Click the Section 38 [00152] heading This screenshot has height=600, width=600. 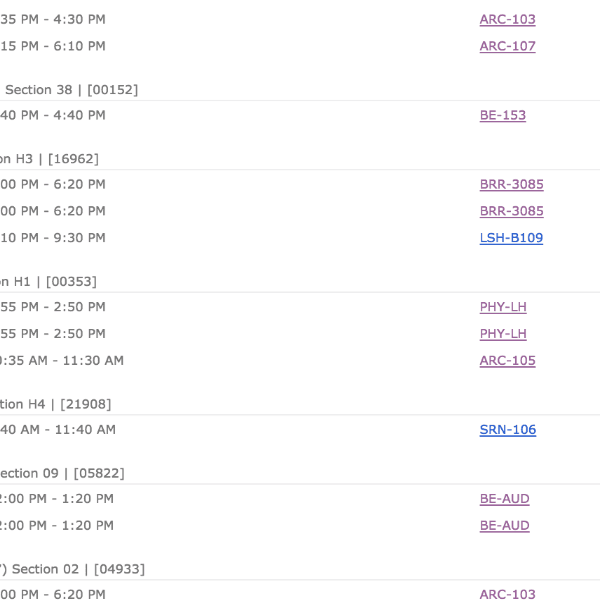coord(70,90)
